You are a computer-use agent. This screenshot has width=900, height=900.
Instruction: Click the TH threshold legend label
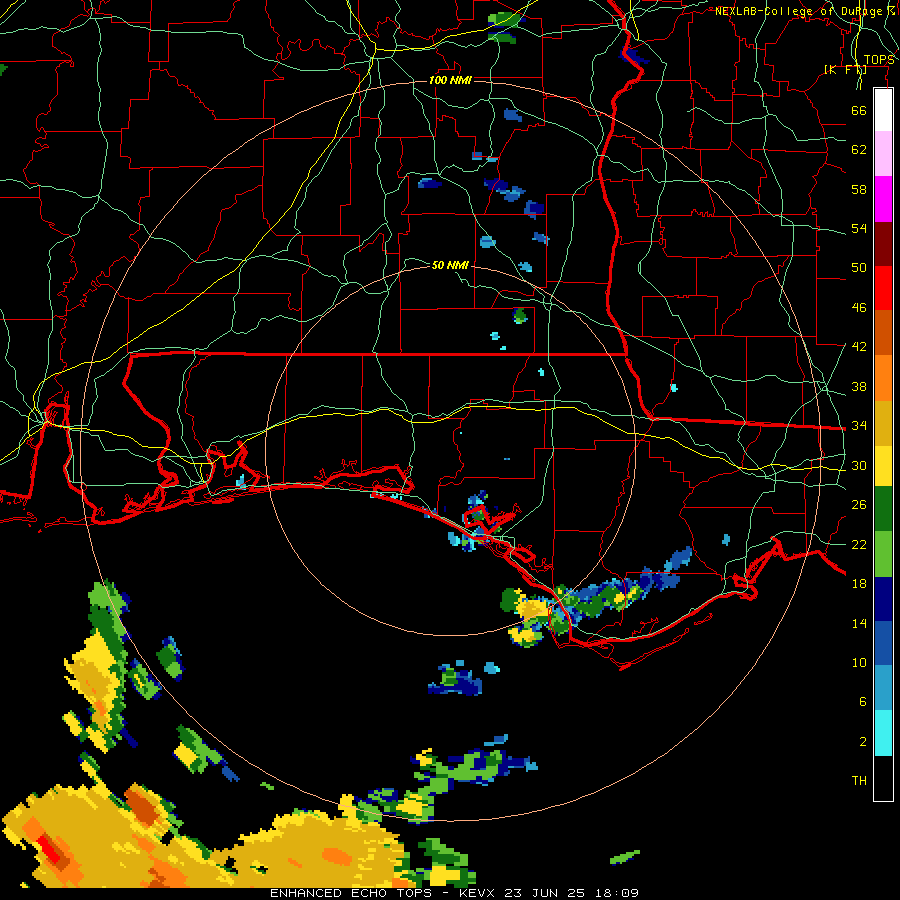point(859,781)
